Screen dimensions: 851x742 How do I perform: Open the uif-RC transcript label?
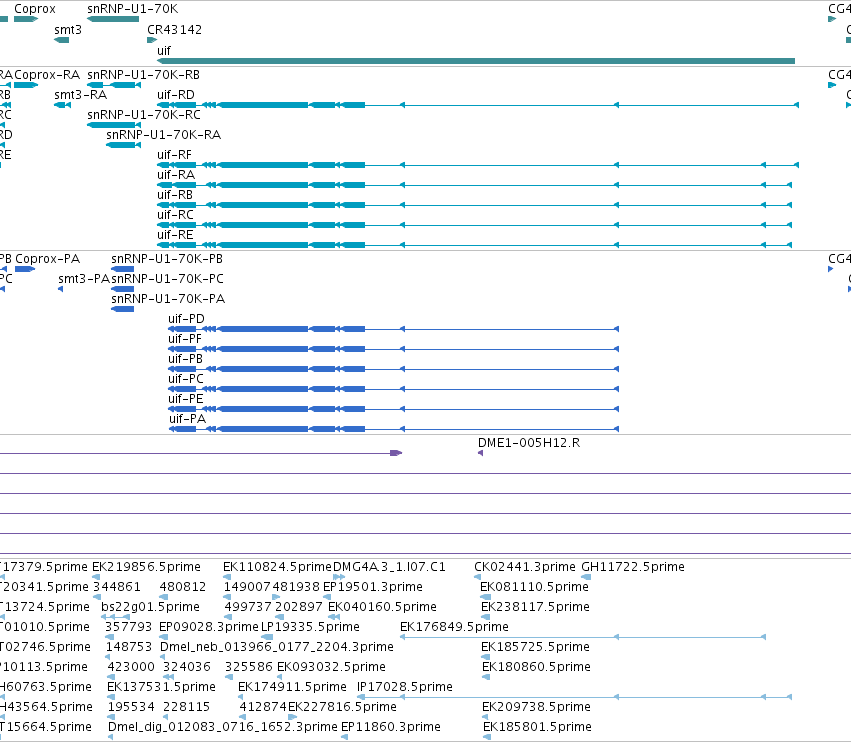(x=175, y=215)
